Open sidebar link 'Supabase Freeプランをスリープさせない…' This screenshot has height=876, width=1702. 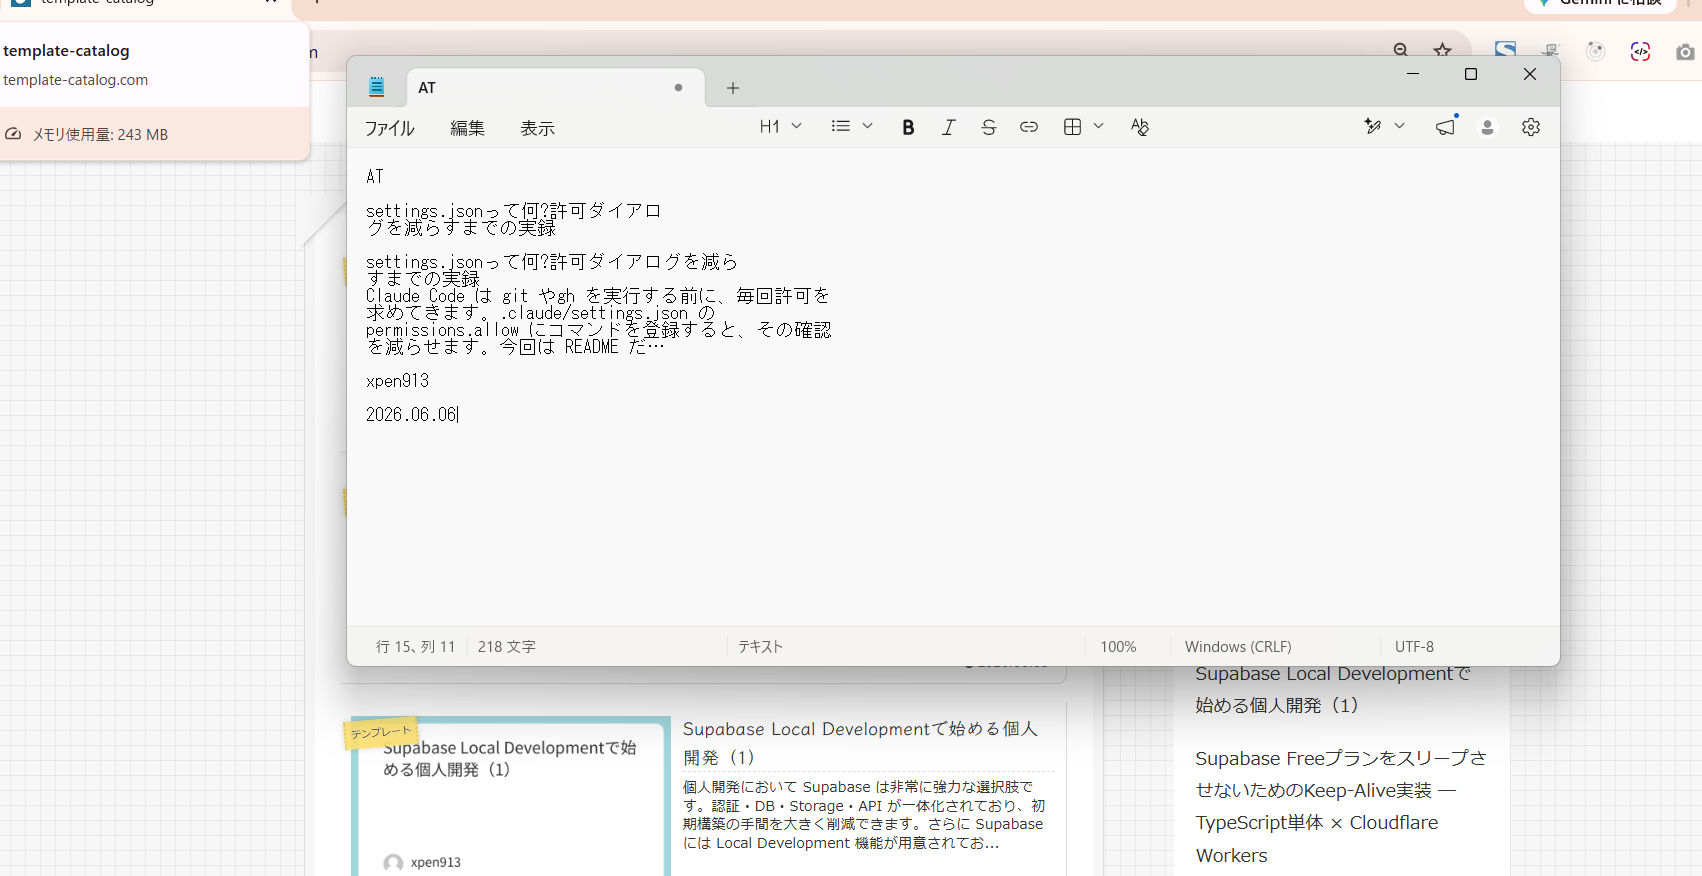[x=1341, y=807]
